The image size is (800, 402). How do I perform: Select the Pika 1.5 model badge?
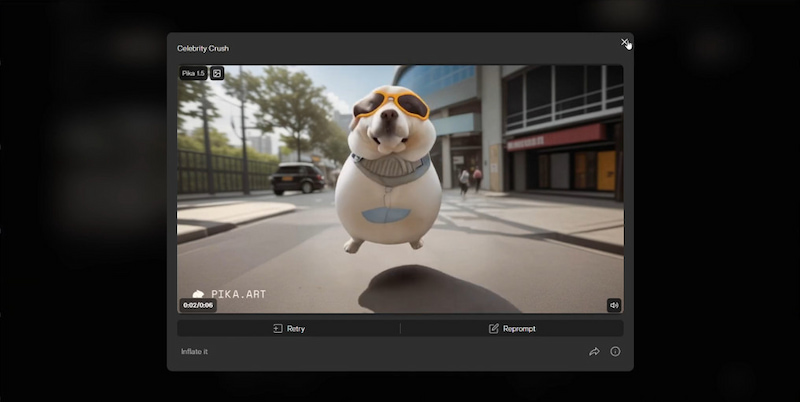click(x=193, y=73)
